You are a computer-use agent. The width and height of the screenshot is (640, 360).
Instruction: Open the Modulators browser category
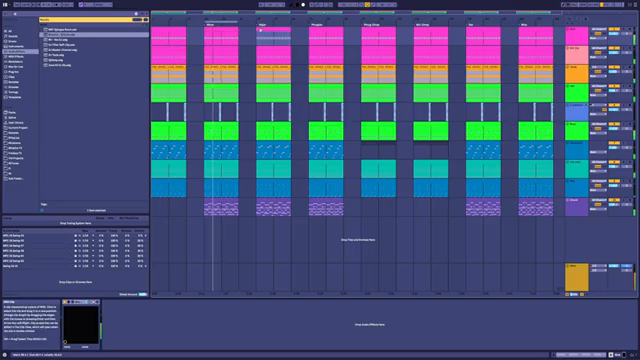coord(16,62)
